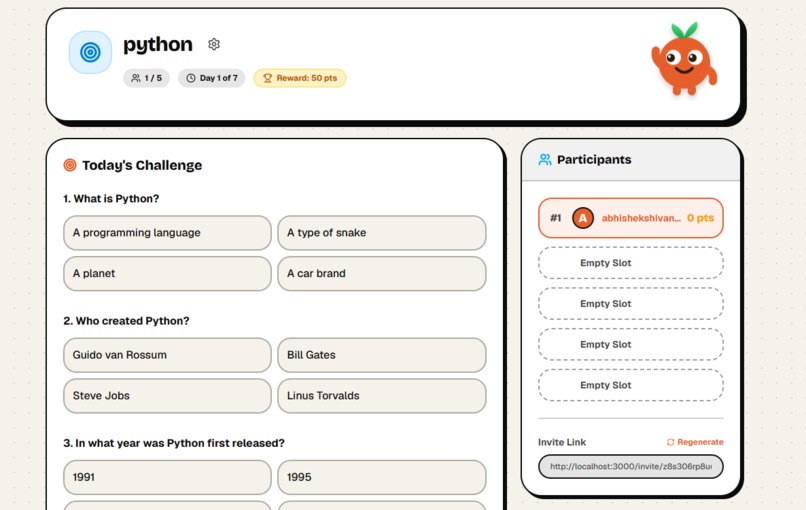Open the settings gear next to python
Viewport: 806px width, 510px height.
214,44
